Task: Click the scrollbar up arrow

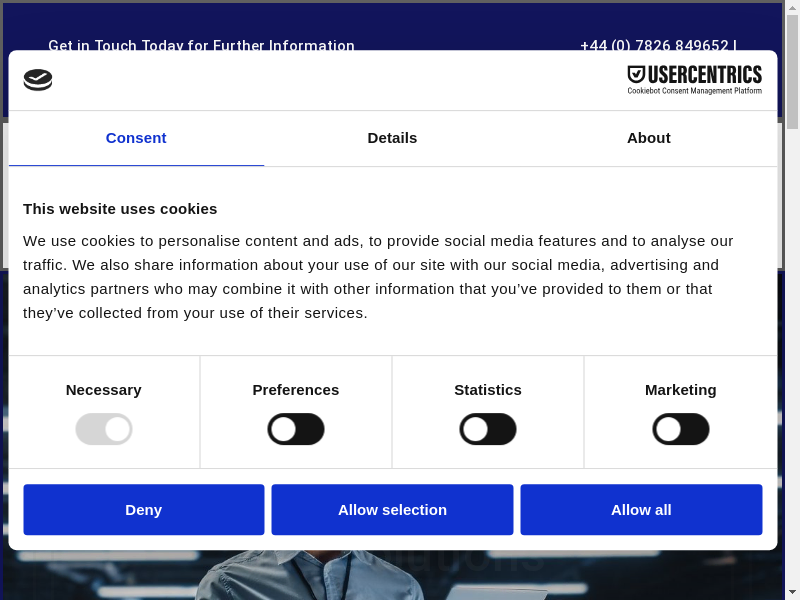Action: [792, 8]
